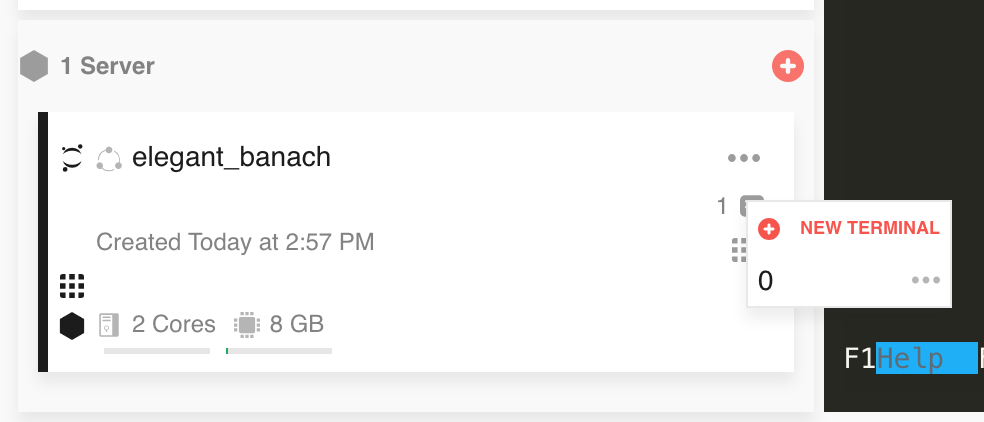Screen dimensions: 984x422
Task: Click the Jupyter icon beside elegant_banach
Action: pos(72,158)
